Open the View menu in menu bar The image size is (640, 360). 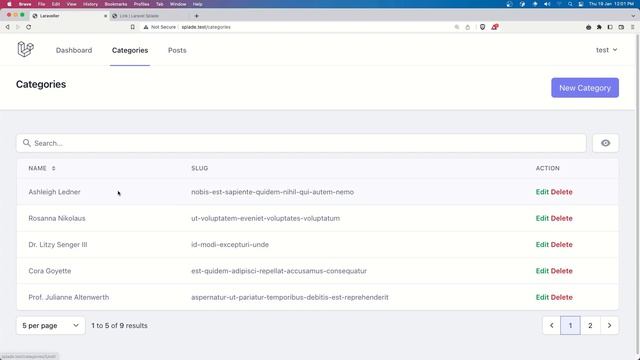tap(71, 4)
